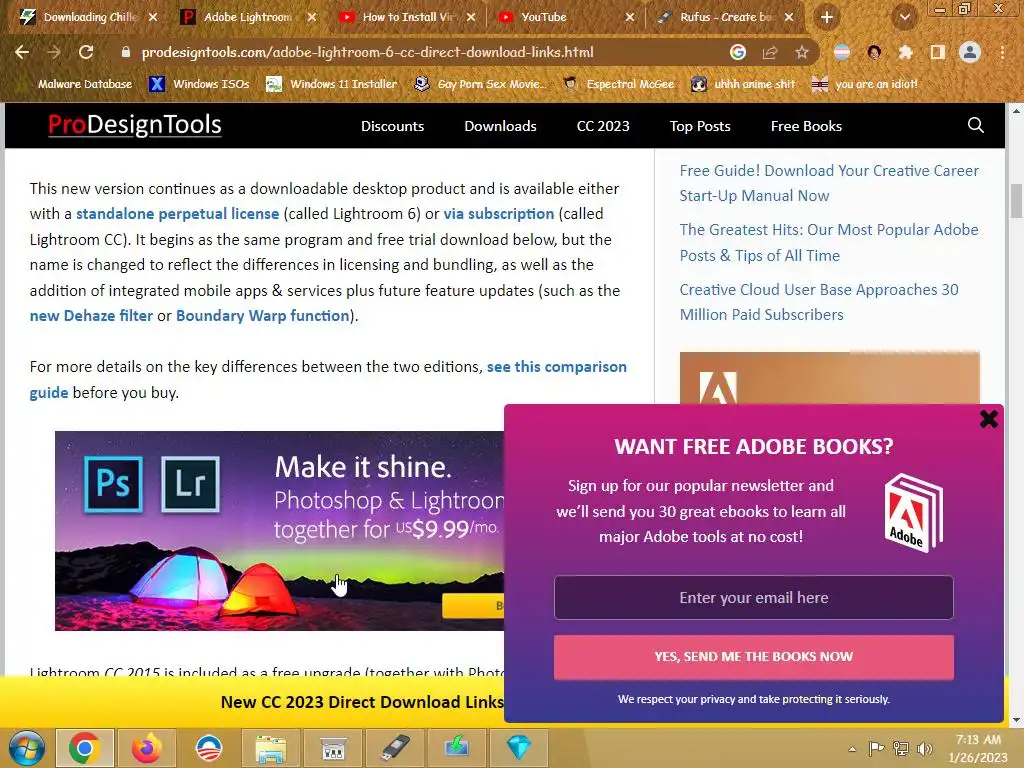Close the YouTube tab

[x=630, y=17]
